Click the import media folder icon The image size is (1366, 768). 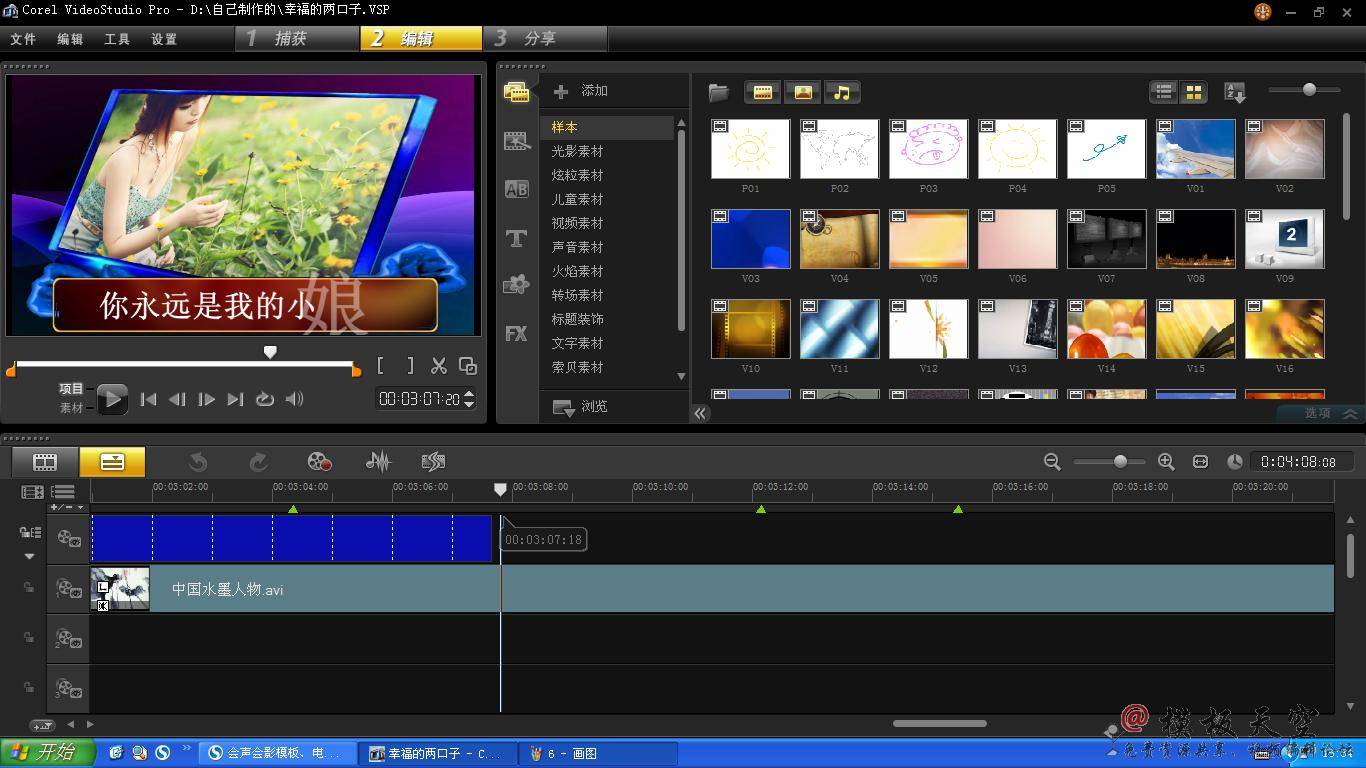click(718, 92)
